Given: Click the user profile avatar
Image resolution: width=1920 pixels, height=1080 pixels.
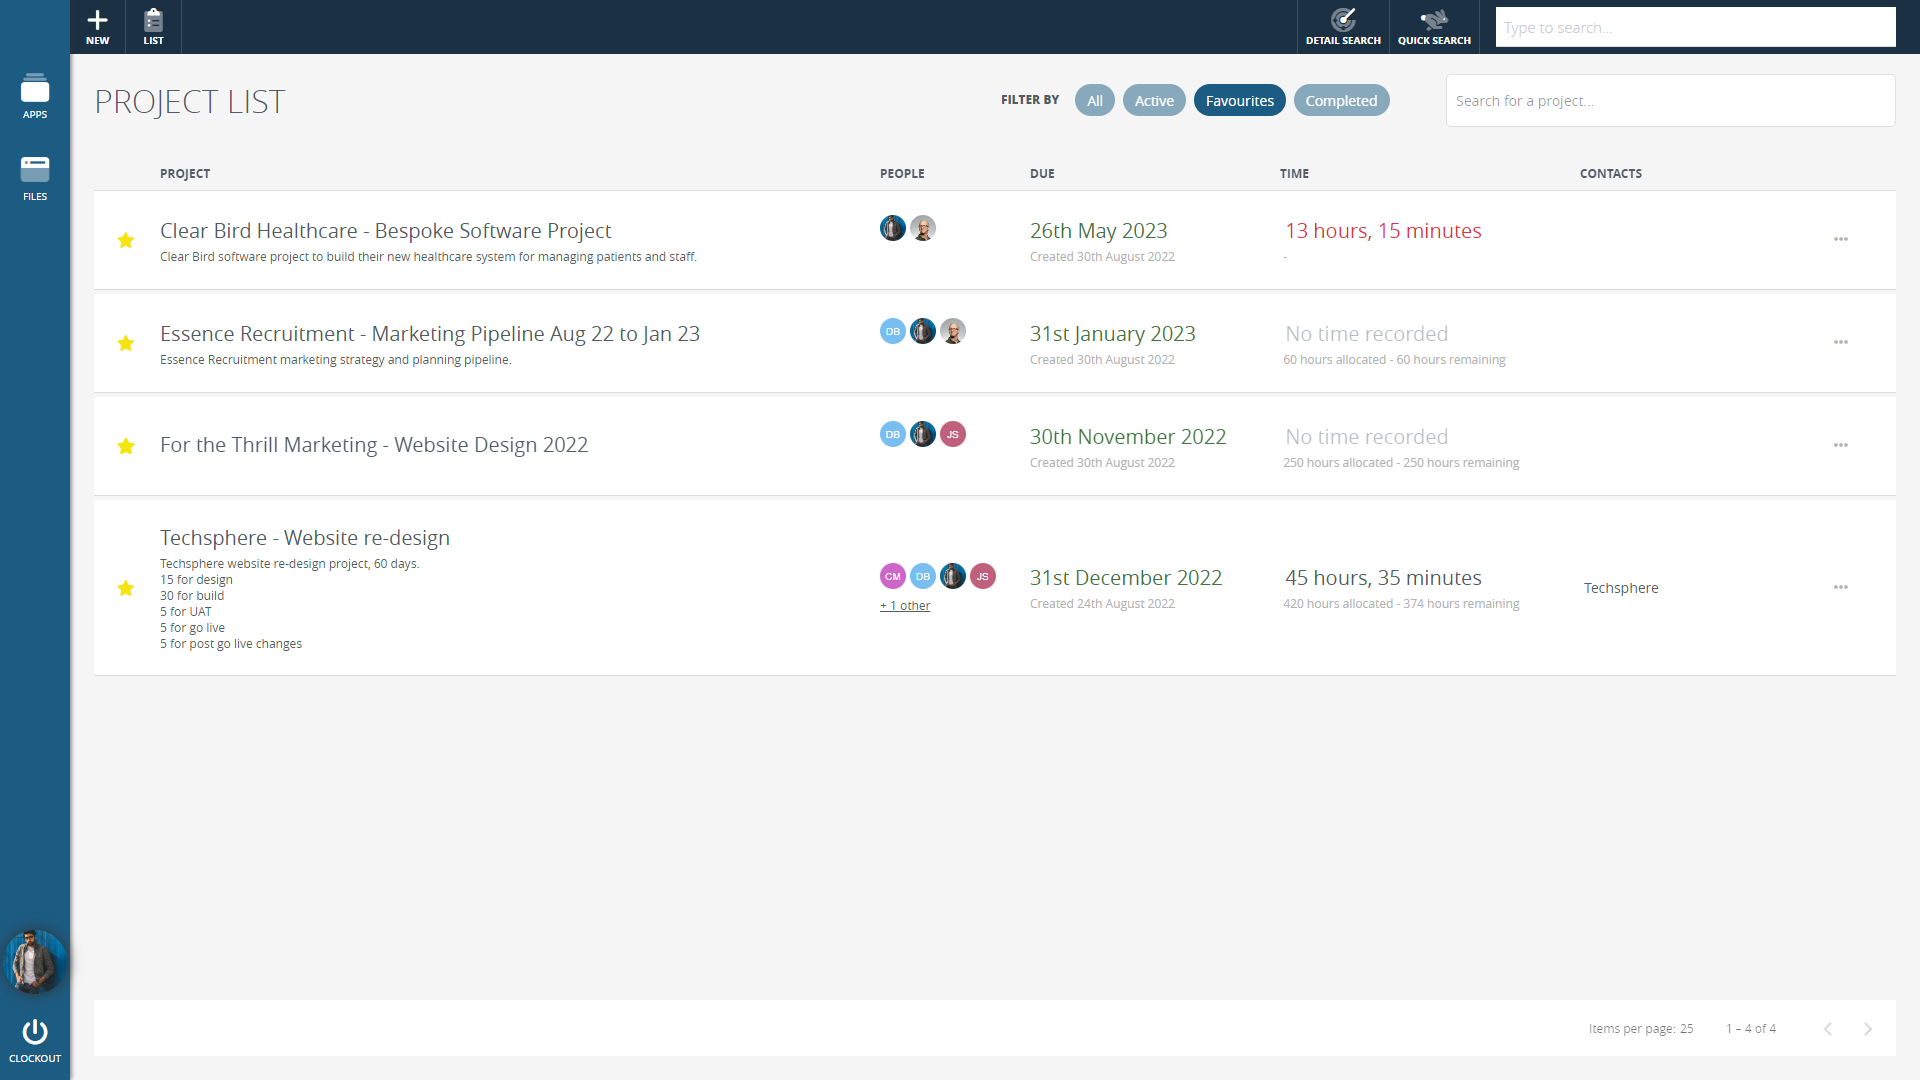Looking at the screenshot, I should (35, 961).
